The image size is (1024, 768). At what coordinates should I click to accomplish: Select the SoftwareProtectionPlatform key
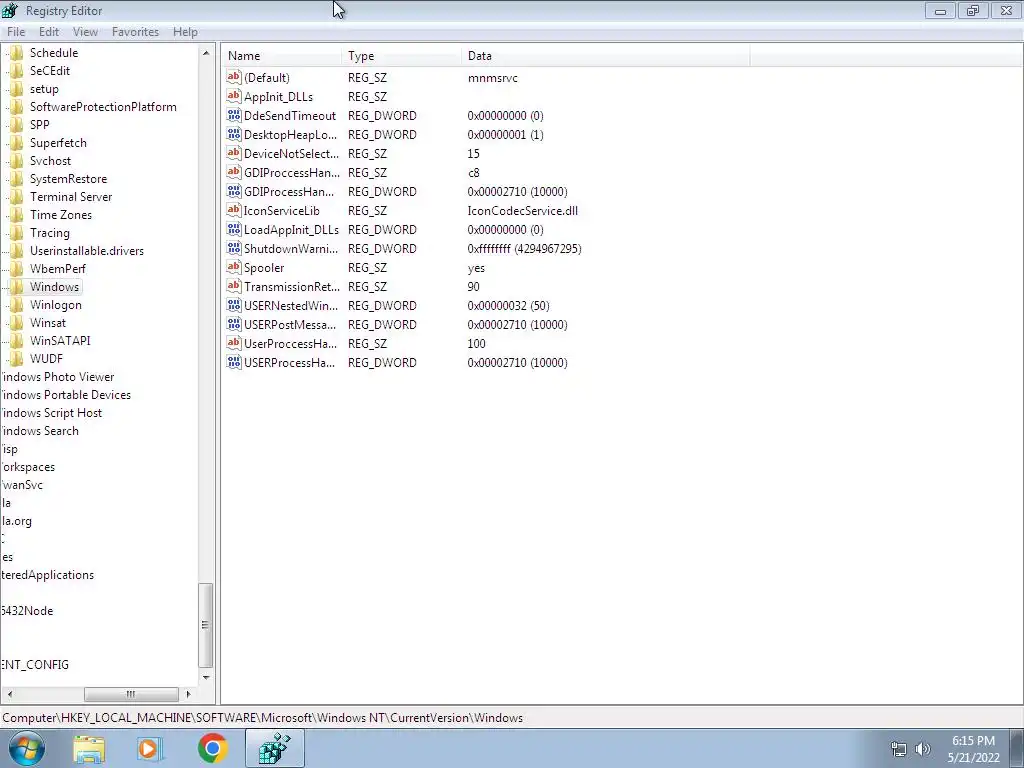coord(103,106)
